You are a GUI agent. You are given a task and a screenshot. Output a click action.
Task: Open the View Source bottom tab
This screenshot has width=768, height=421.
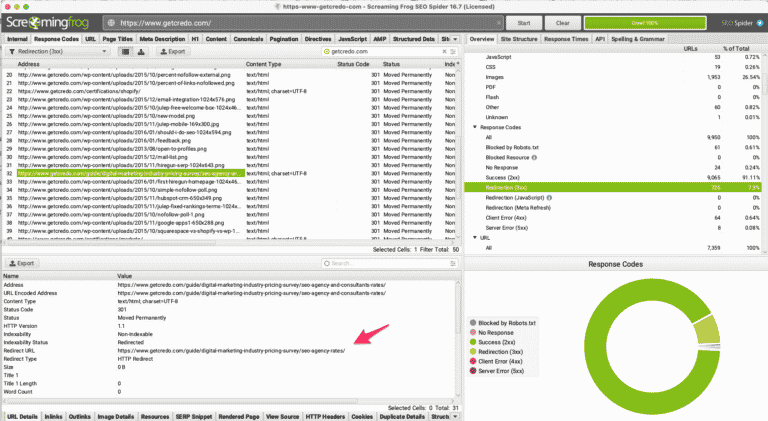pos(283,417)
